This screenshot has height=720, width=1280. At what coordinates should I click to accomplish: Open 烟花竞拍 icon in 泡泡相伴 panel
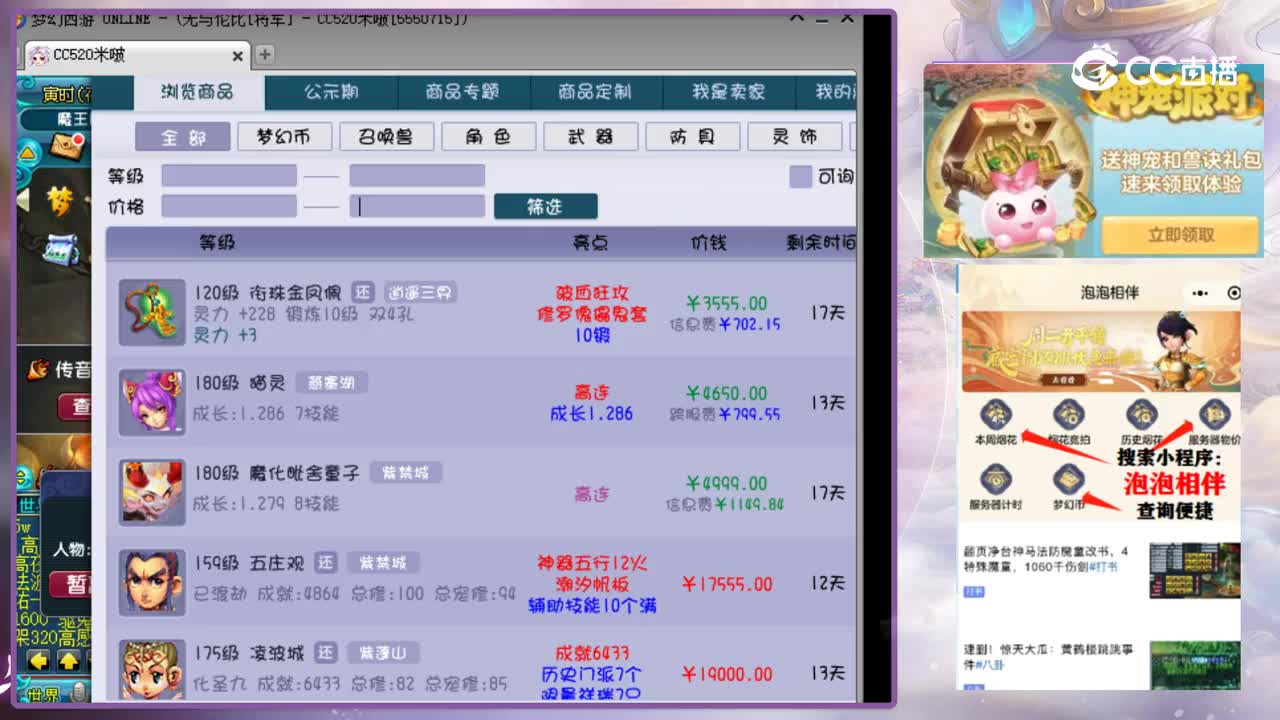tap(1069, 414)
